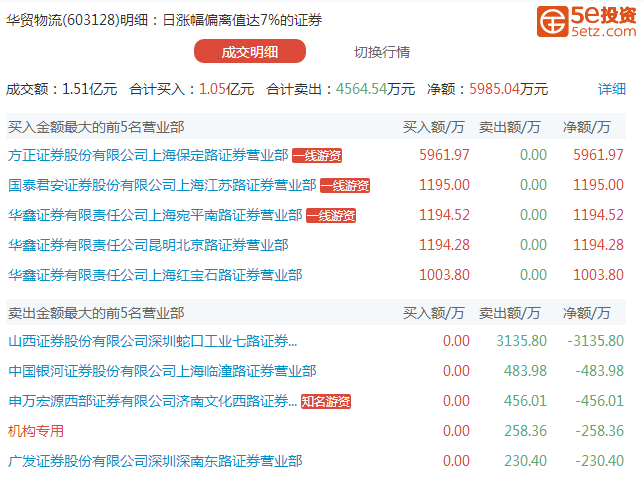Click the 1194.28 buy amount cell
Image resolution: width=644 pixels, height=483 pixels.
coord(444,245)
